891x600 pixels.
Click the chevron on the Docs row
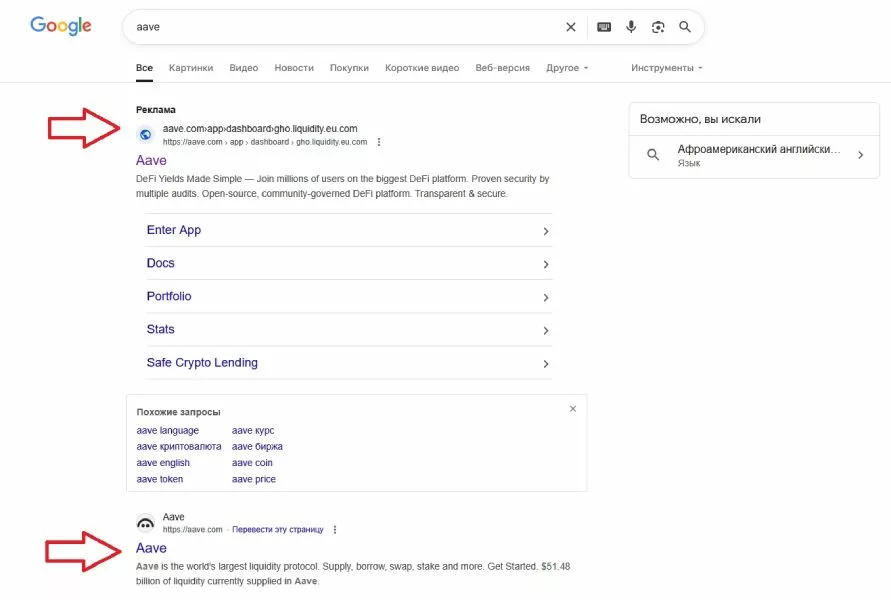[x=546, y=264]
